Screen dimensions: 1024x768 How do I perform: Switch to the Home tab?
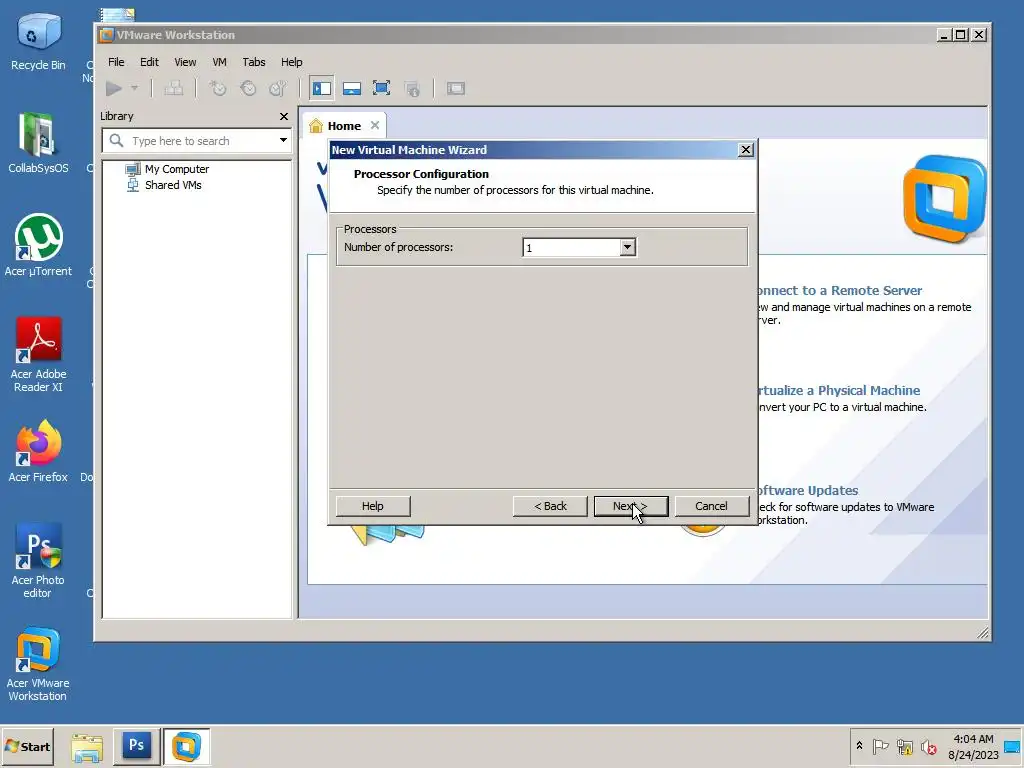(344, 126)
